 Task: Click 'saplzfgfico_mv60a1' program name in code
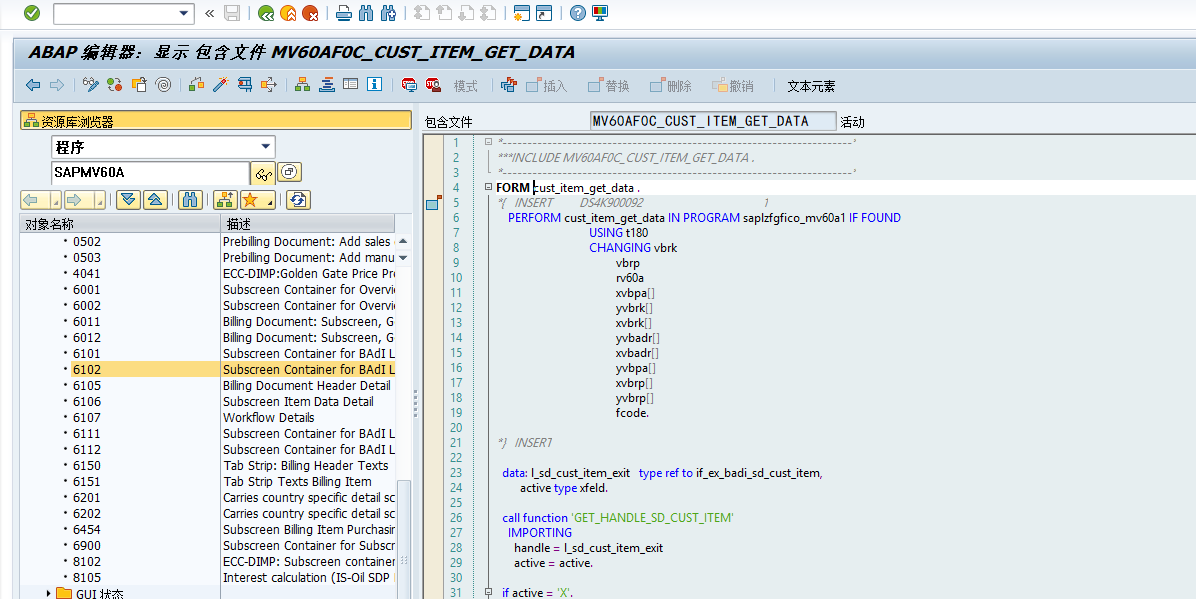(794, 217)
